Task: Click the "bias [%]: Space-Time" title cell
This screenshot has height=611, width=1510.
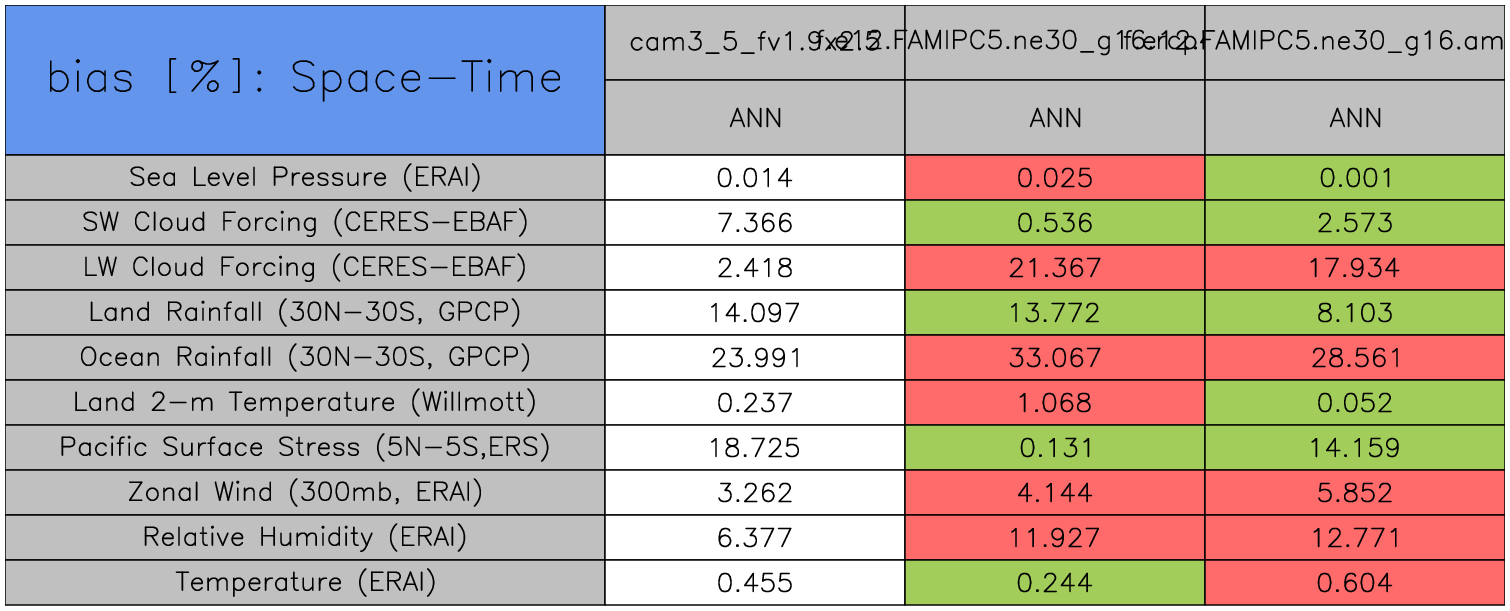Action: (305, 79)
